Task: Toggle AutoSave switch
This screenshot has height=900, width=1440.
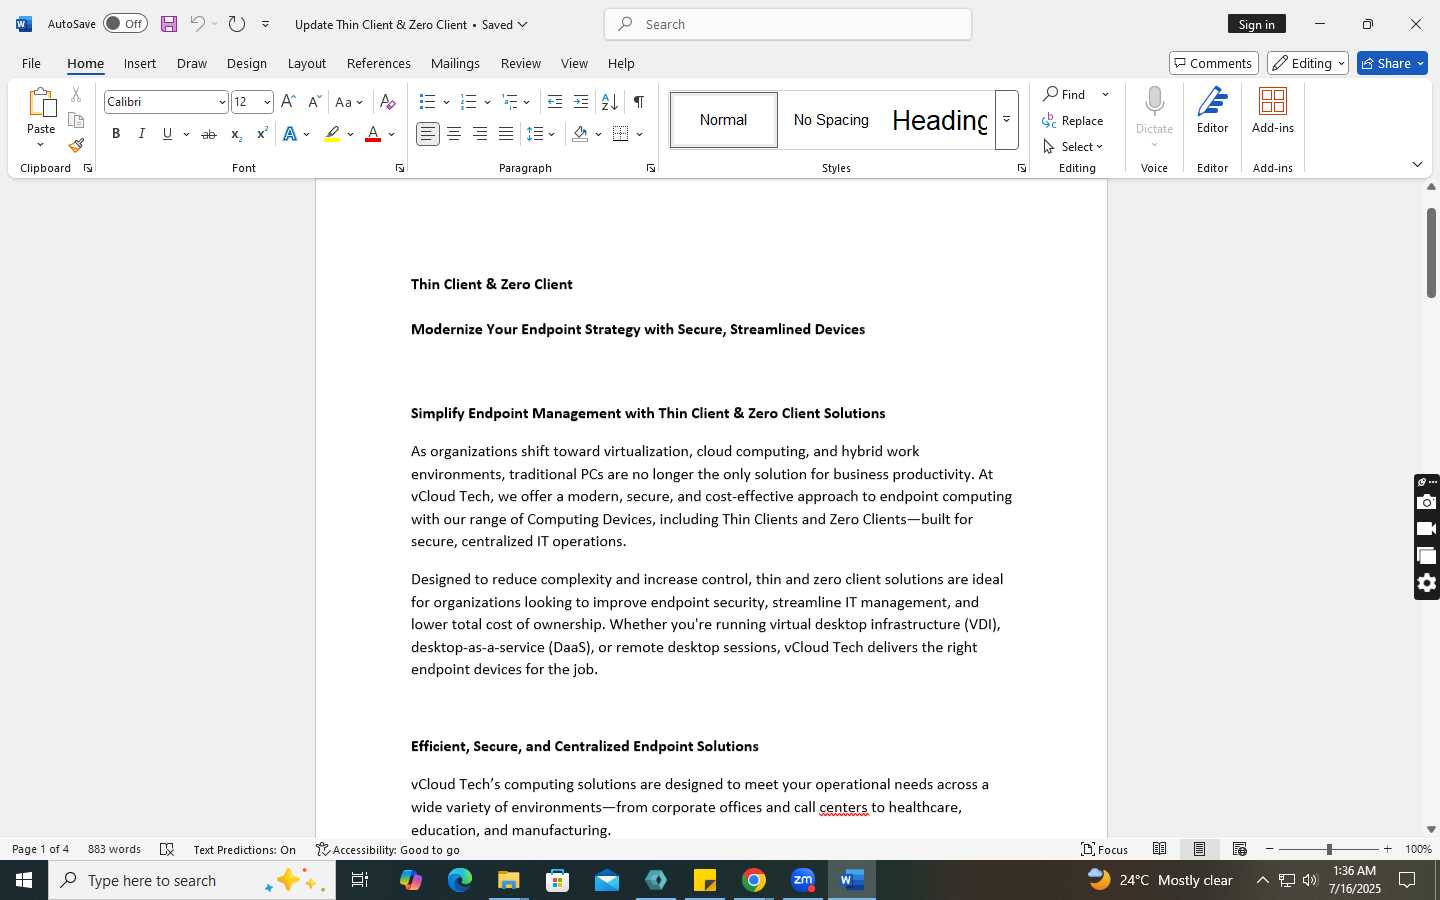Action: (125, 24)
